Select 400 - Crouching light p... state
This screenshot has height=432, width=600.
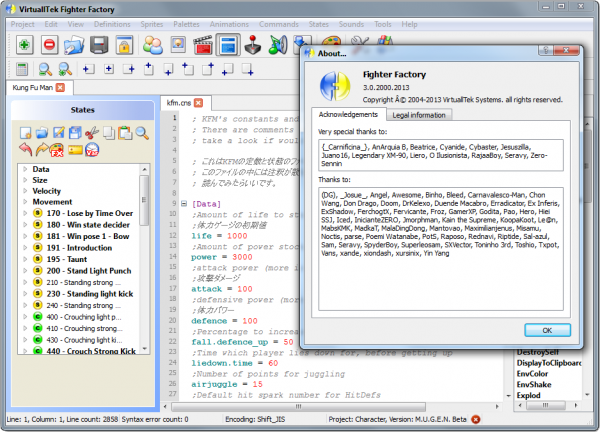84,317
